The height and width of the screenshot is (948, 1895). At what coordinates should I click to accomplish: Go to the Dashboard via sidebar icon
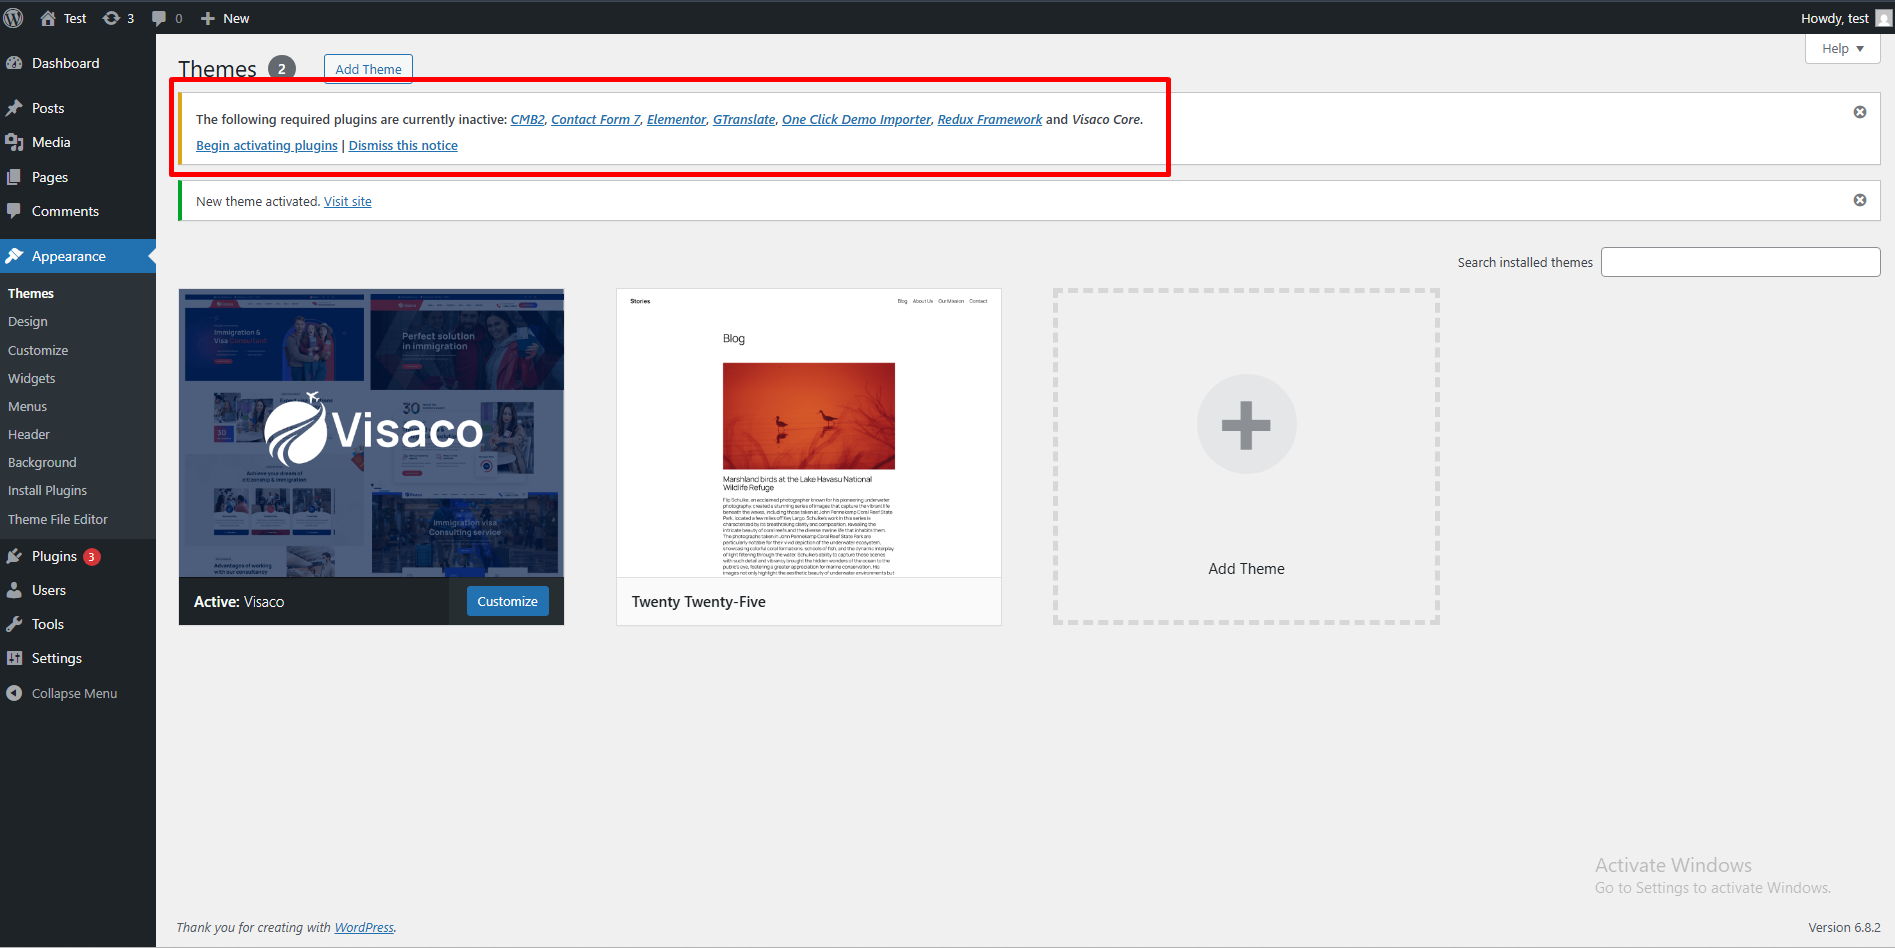tap(14, 63)
